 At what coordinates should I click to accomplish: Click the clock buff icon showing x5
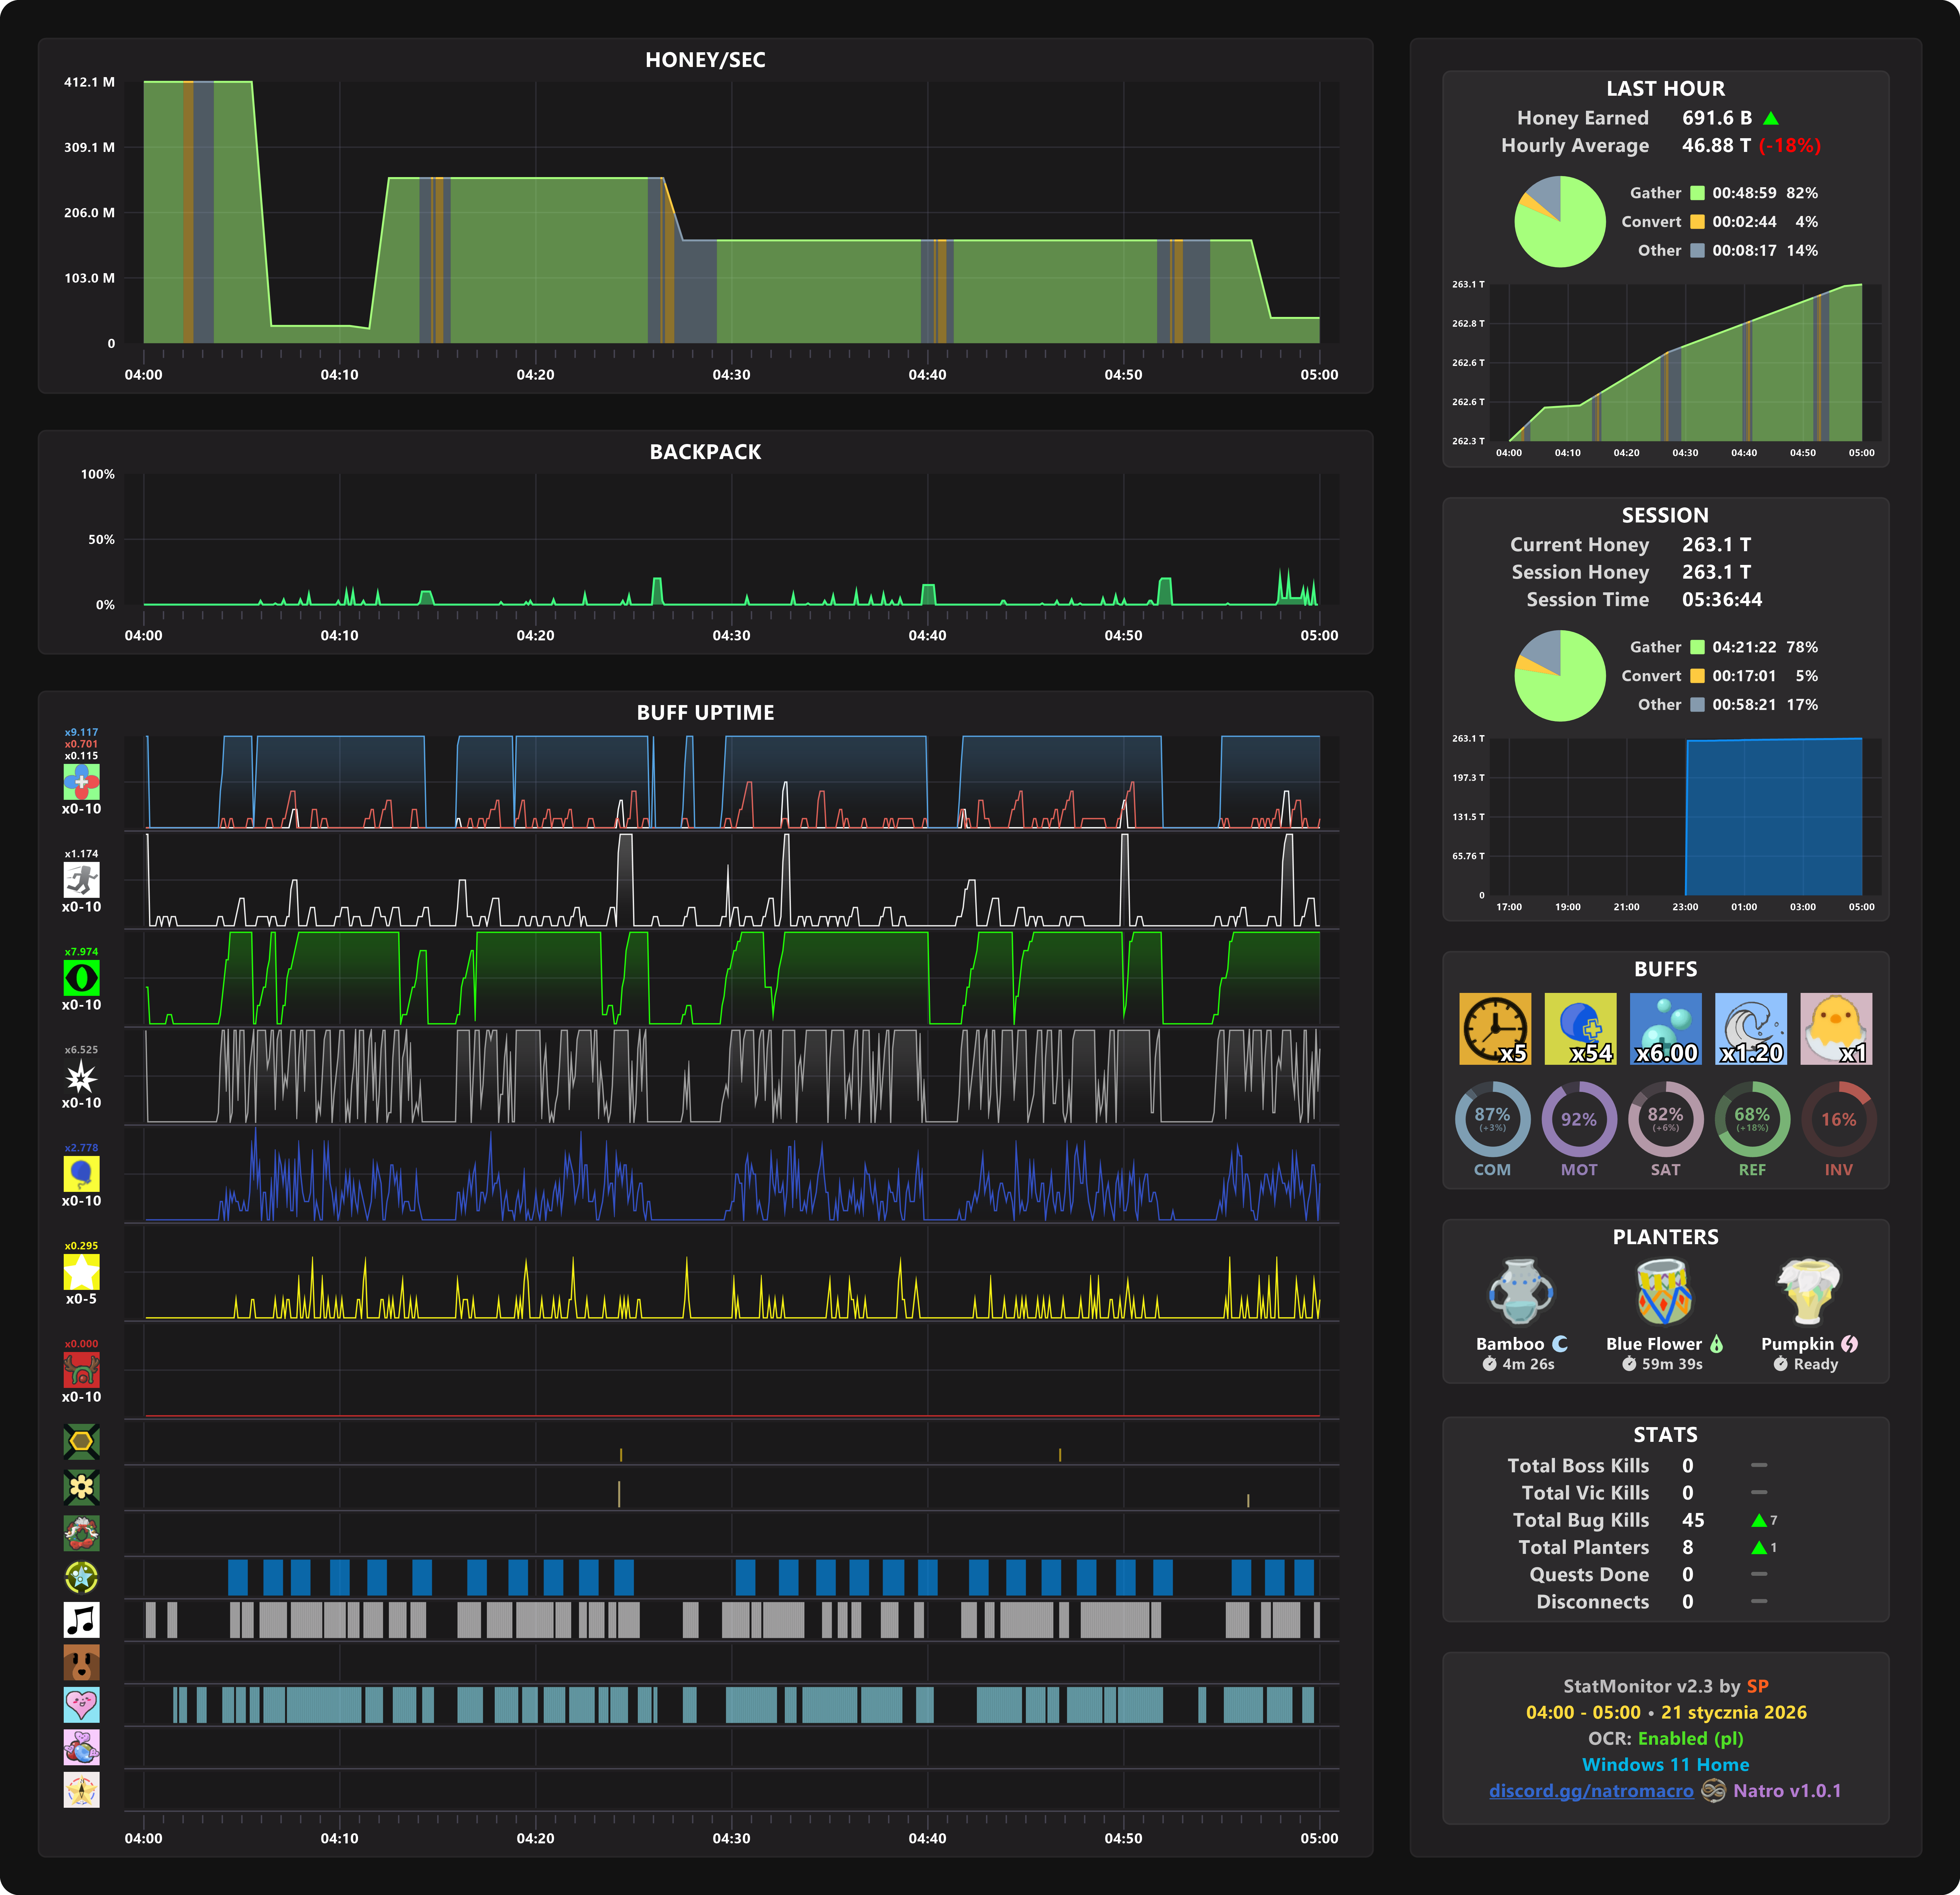1494,1028
